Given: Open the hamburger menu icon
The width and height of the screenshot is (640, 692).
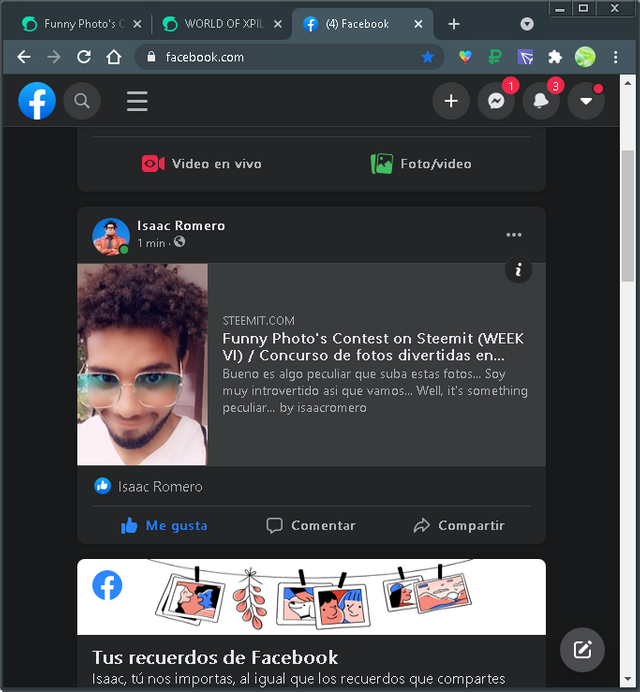Looking at the screenshot, I should click(x=137, y=101).
